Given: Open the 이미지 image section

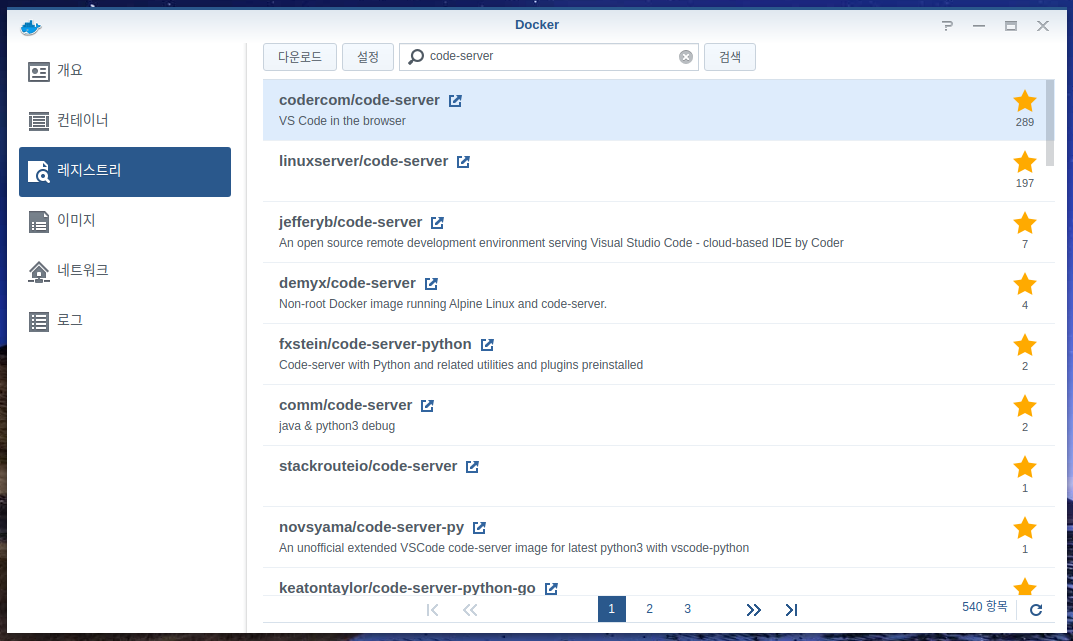Looking at the screenshot, I should (125, 221).
